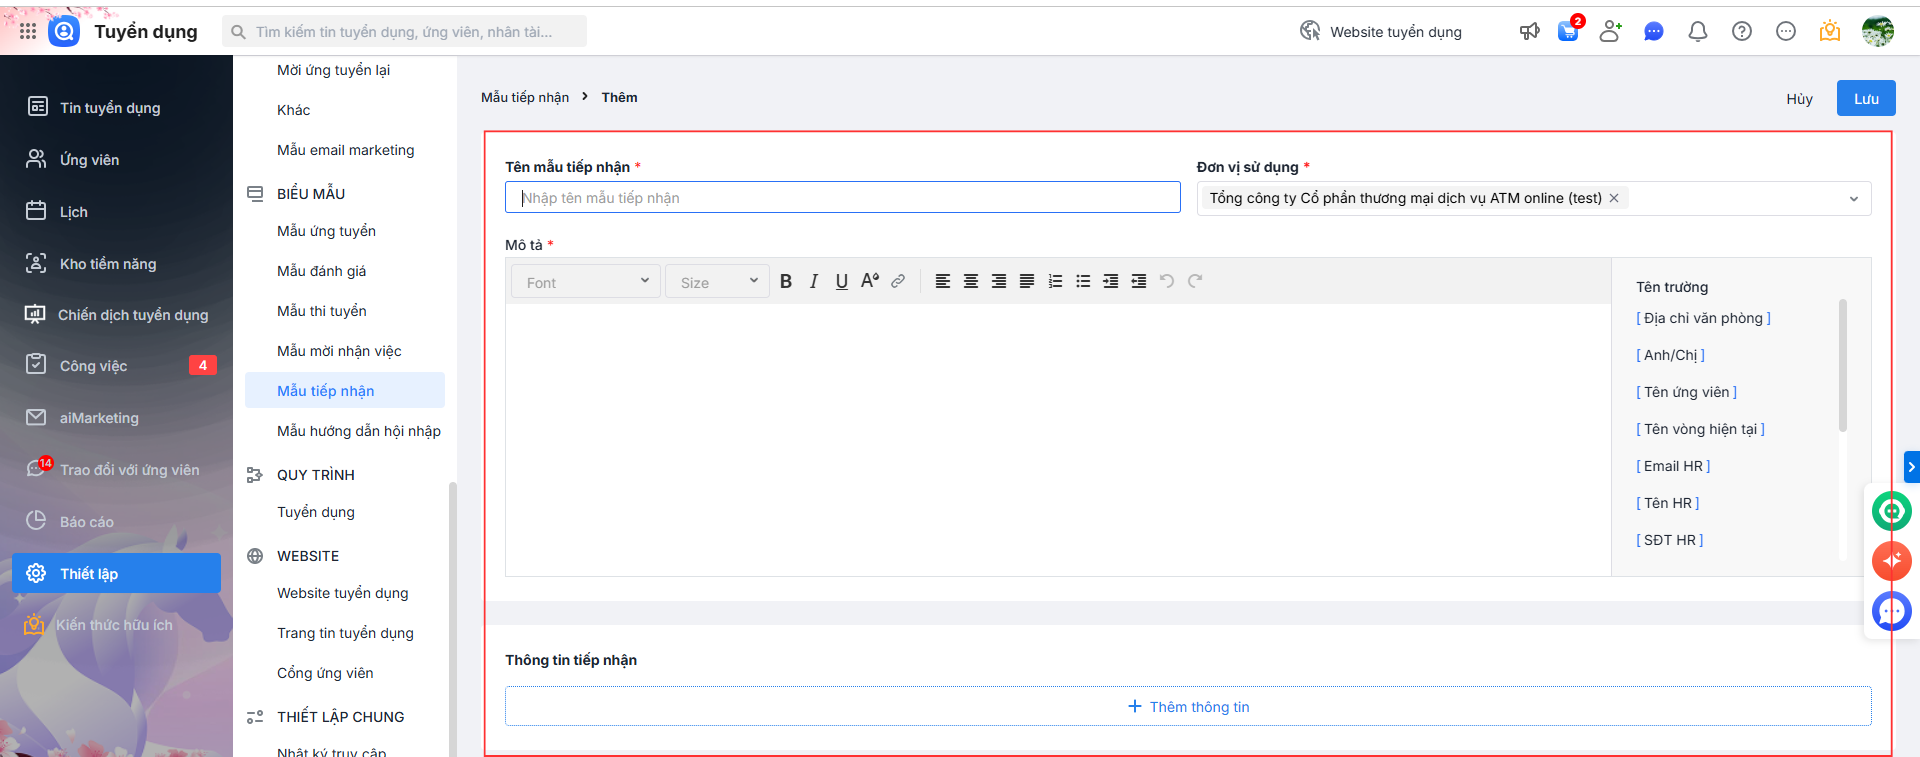Image resolution: width=1920 pixels, height=757 pixels.
Task: Open the notifications bell
Action: coord(1698,32)
